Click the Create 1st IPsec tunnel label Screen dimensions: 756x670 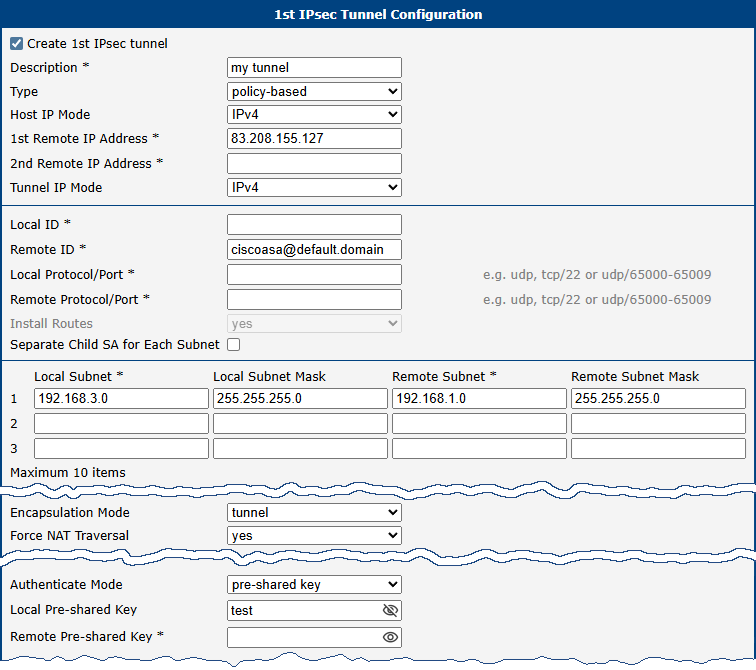click(x=97, y=44)
